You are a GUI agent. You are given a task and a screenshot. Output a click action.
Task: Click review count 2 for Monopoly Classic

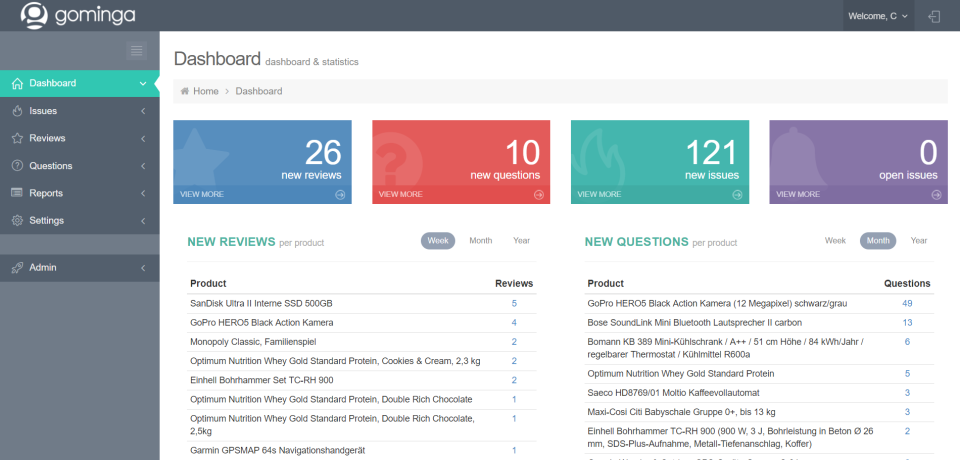click(x=514, y=342)
